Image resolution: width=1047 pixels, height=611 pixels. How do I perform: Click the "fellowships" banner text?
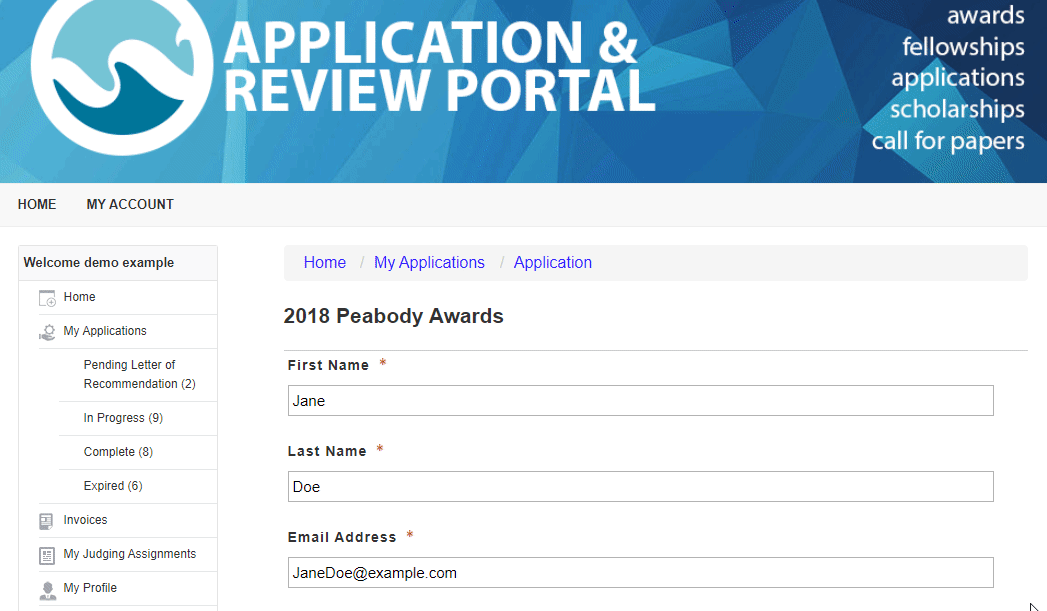tap(963, 47)
